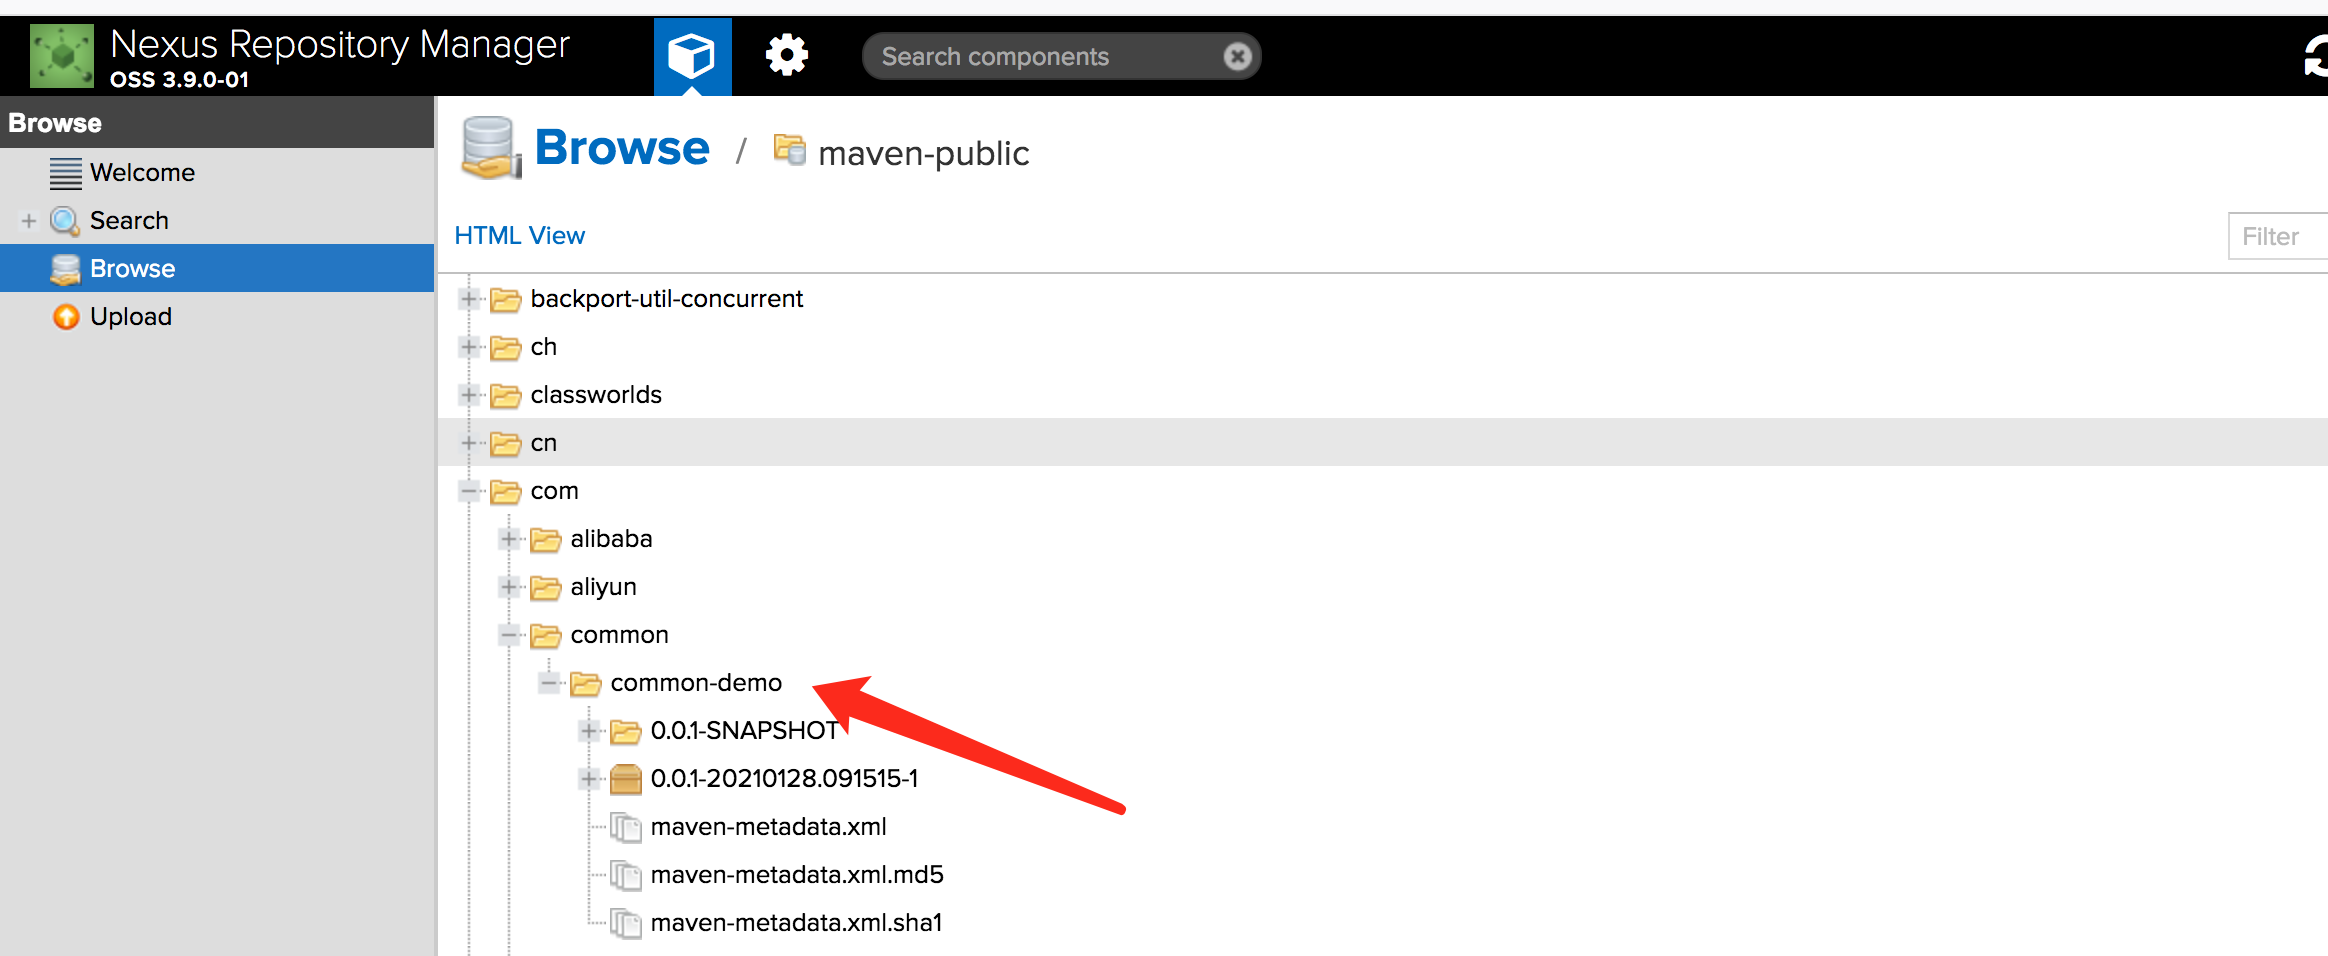Screen dimensions: 2328x956
Task: Clear the Search components field with the X
Action: click(1237, 56)
